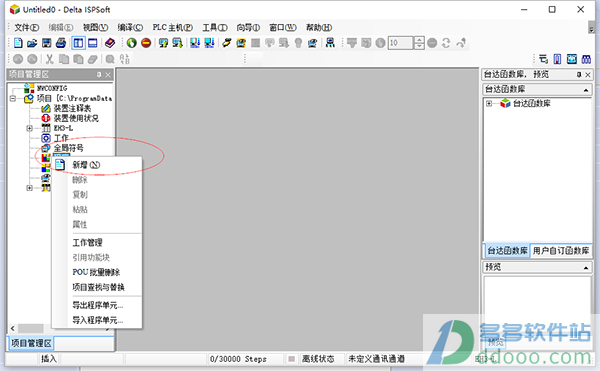Open the PLC主机 menu

173,28
